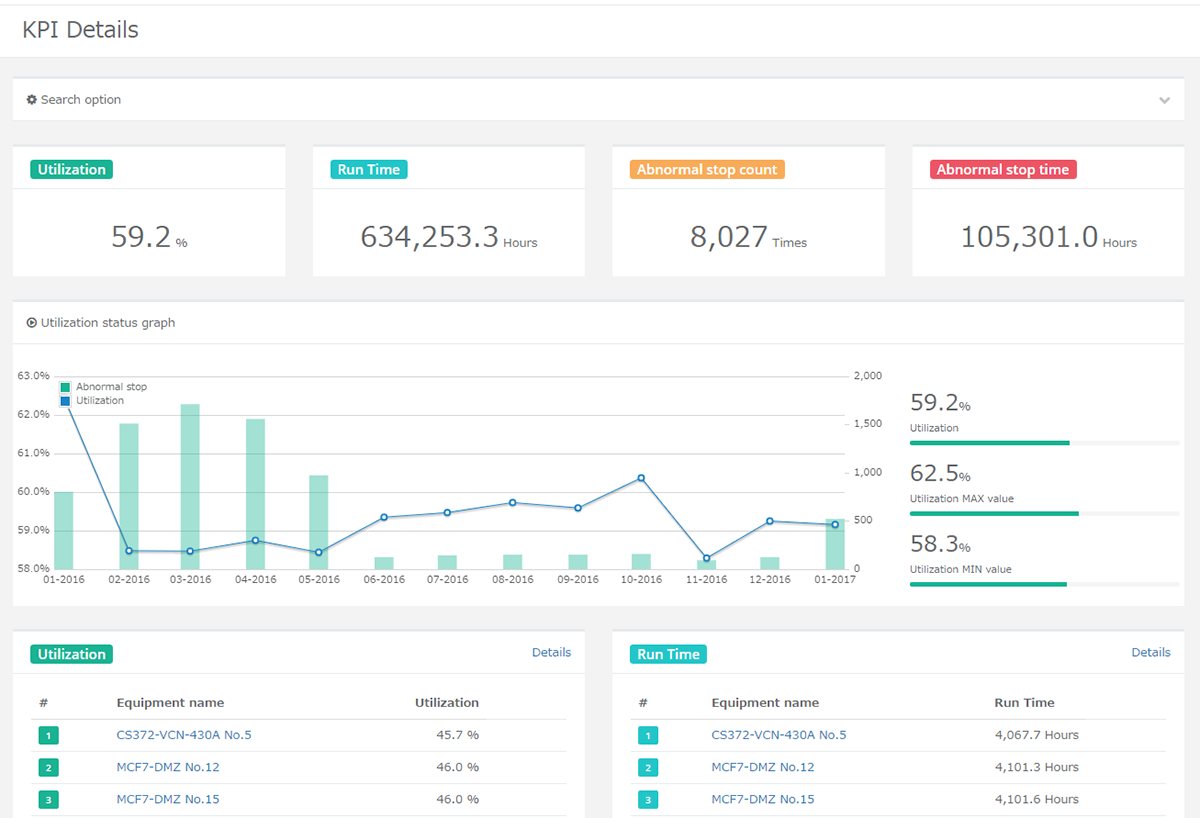Click the 05-2016 abnormal stop bar
Viewport: 1200px width, 818px height.
pos(319,522)
